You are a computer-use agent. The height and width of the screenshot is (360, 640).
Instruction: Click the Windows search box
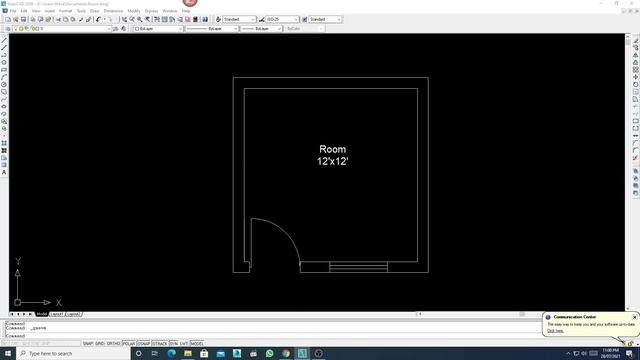(73, 353)
